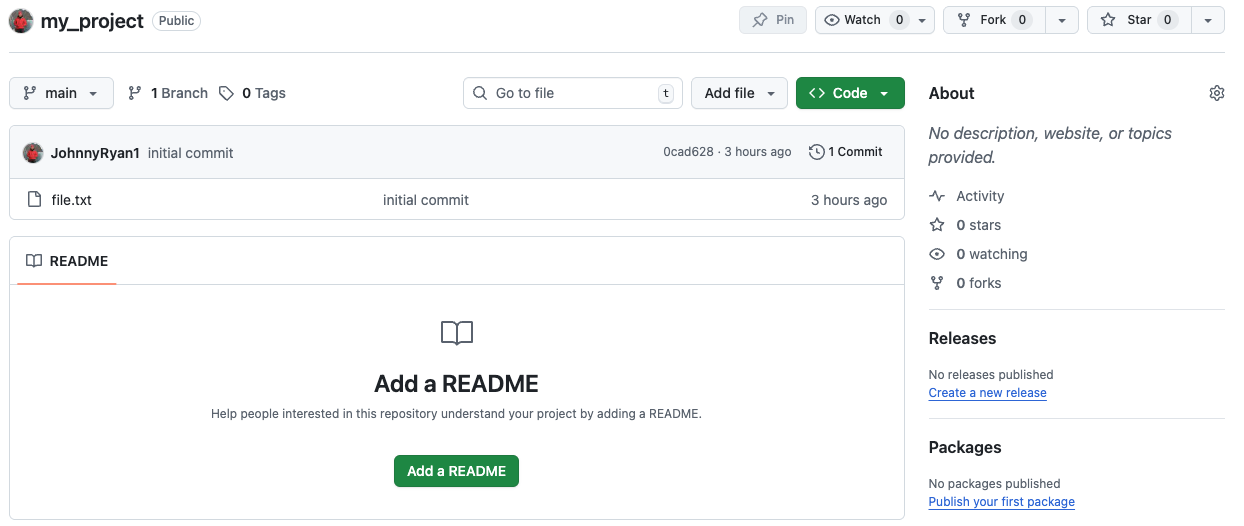The width and height of the screenshot is (1244, 526).
Task: Open the Create a new release link
Action: coord(987,393)
